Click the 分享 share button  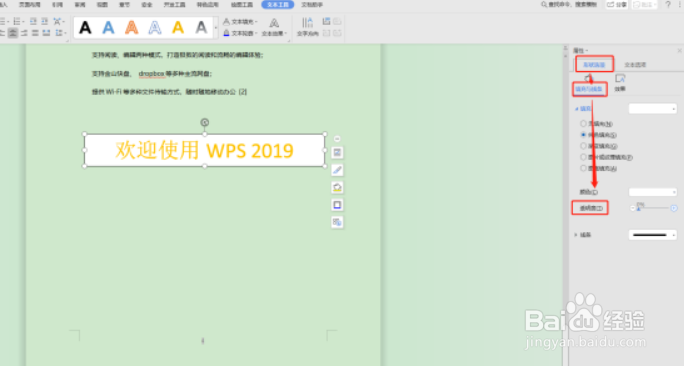617,4
